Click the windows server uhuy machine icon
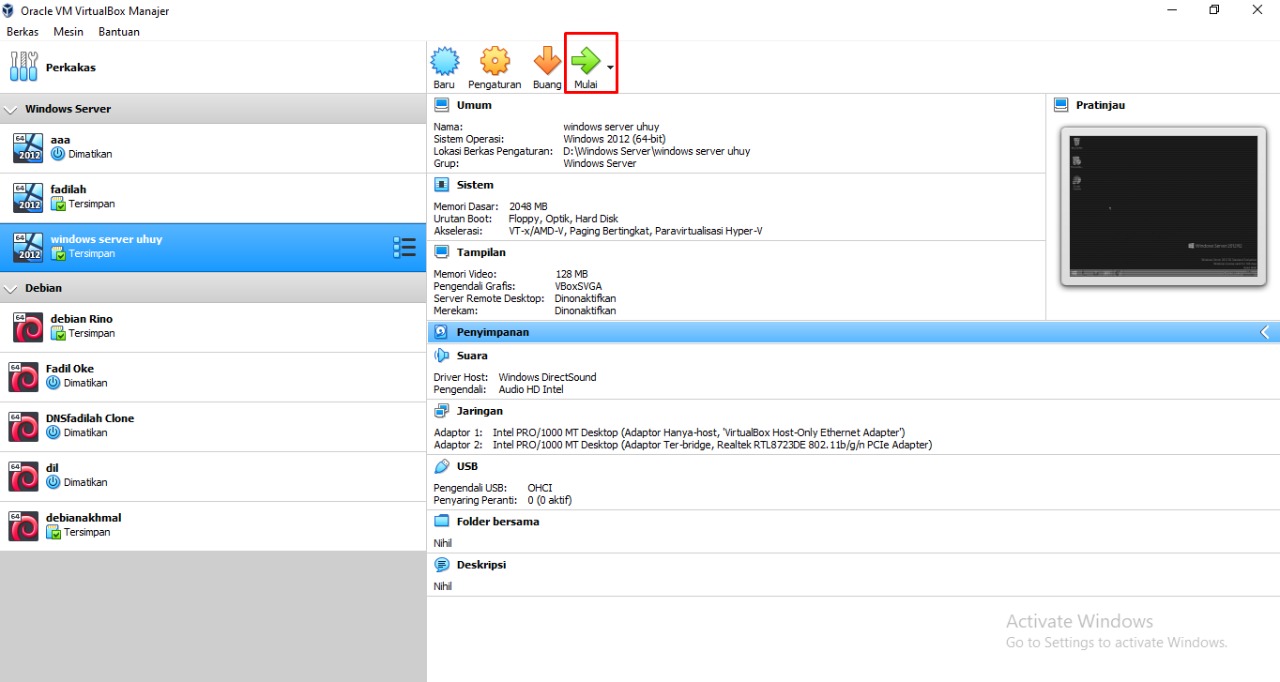 click(28, 247)
